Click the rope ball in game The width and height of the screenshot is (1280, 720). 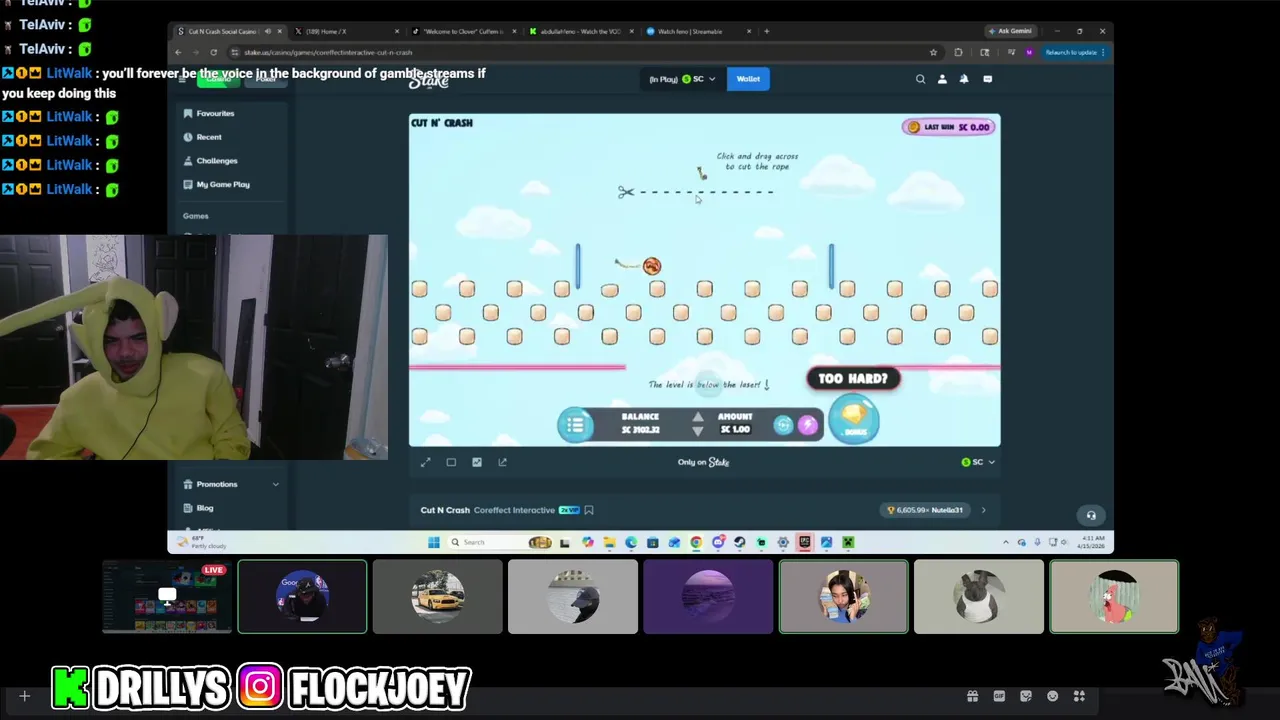tap(652, 266)
